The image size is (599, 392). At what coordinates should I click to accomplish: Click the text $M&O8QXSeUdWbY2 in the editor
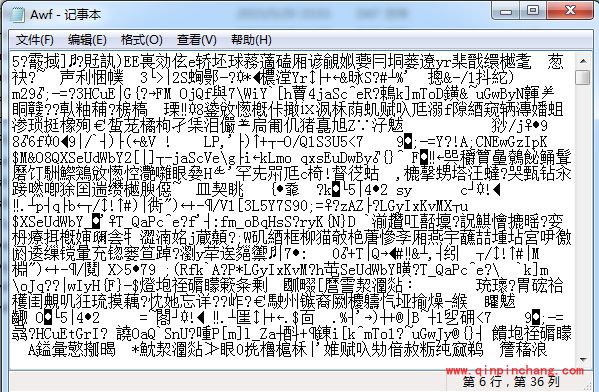(x=72, y=158)
